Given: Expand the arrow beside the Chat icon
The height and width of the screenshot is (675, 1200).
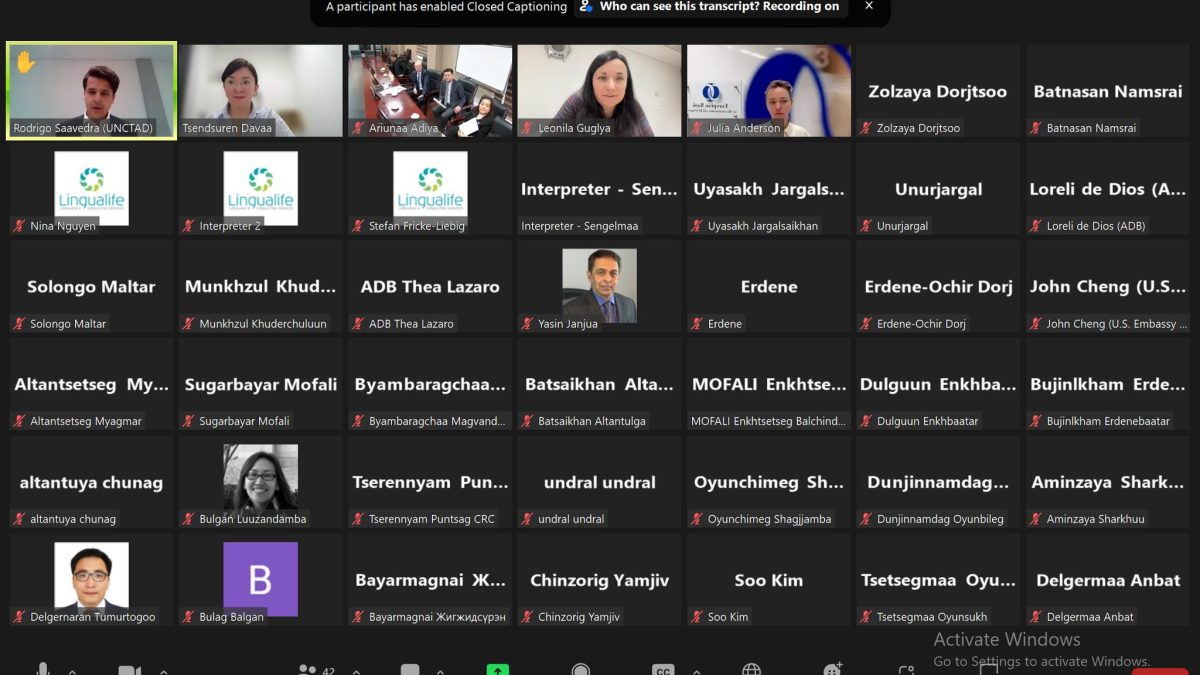Looking at the screenshot, I should 441,671.
